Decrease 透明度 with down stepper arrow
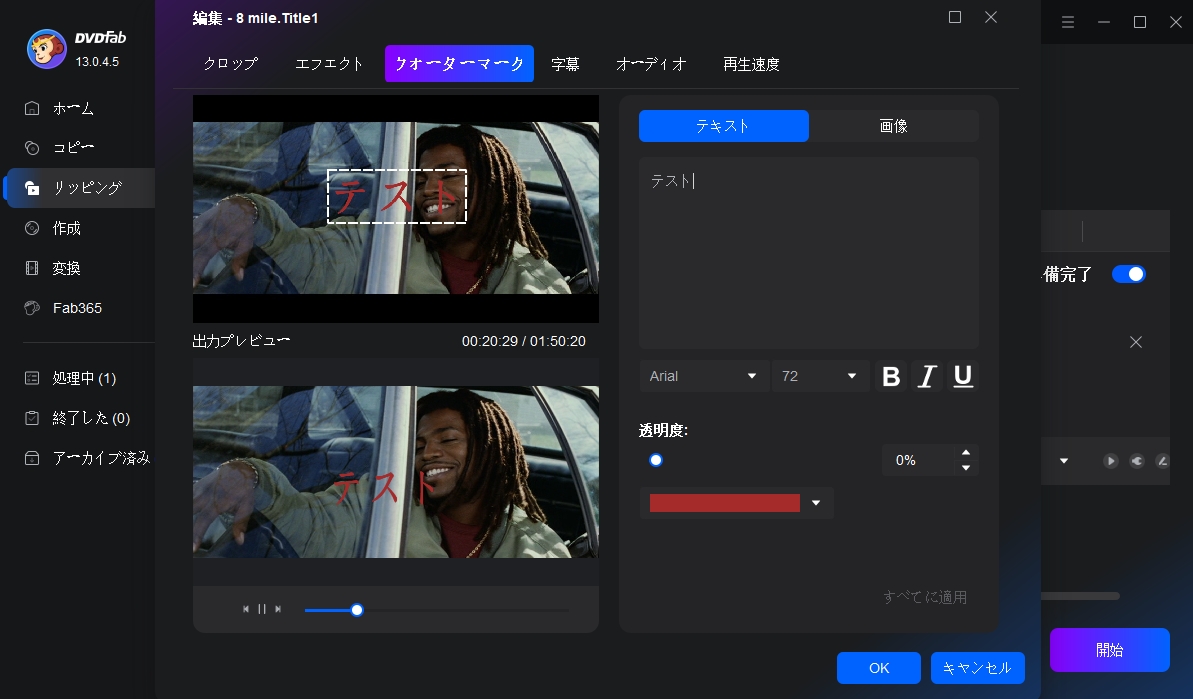The height and width of the screenshot is (699, 1193). click(966, 468)
